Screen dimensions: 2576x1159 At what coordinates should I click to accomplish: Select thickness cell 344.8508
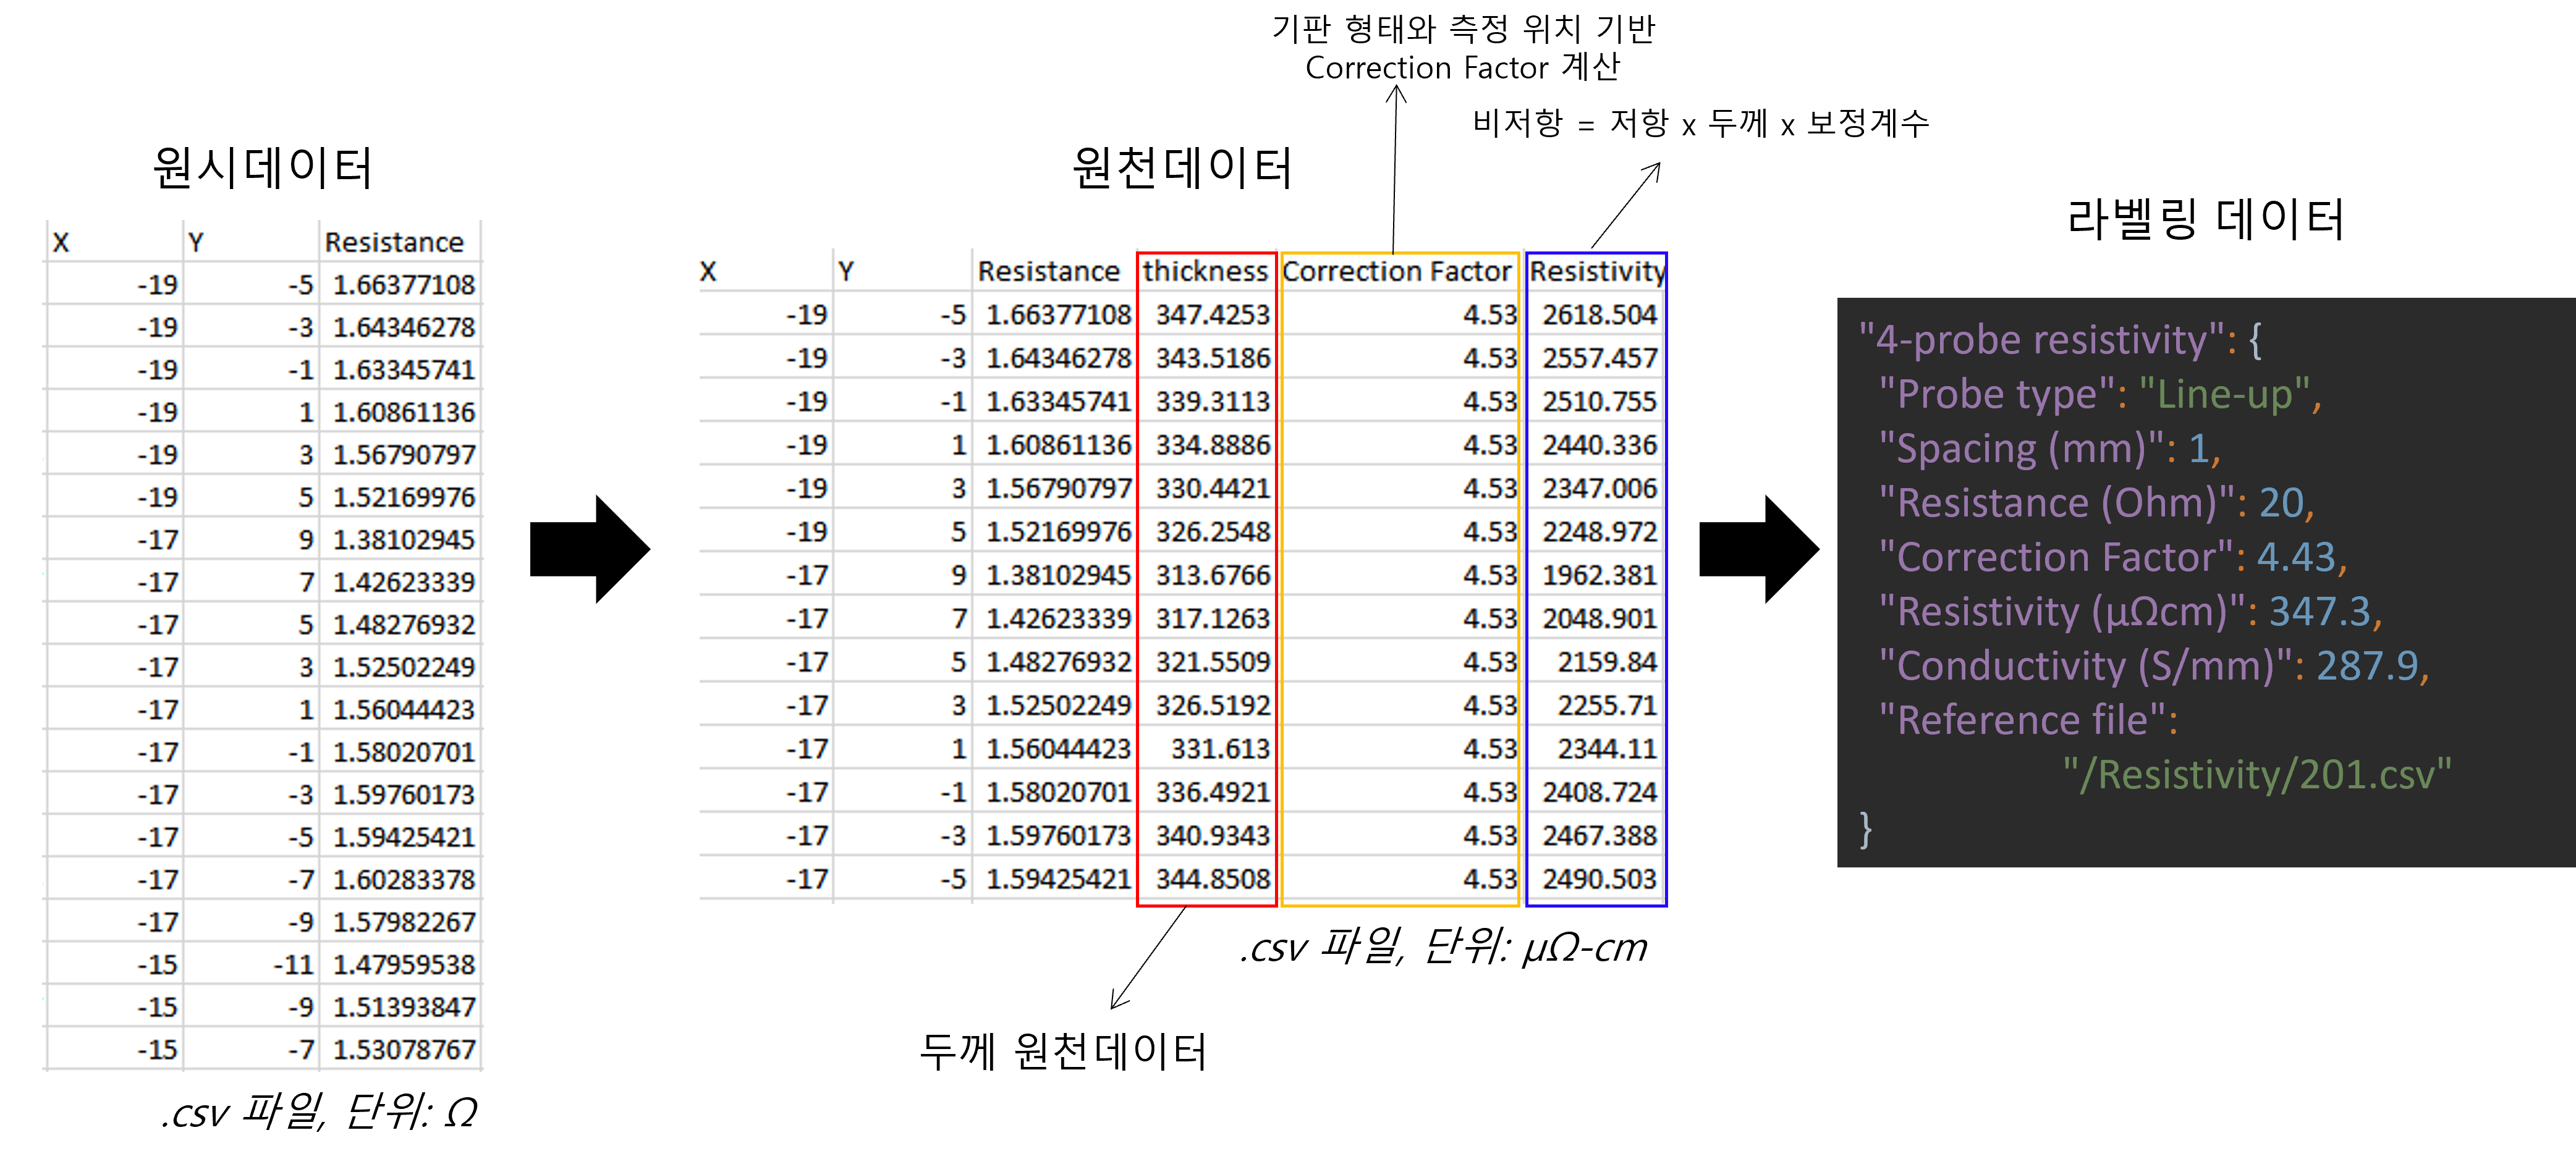tap(1213, 879)
